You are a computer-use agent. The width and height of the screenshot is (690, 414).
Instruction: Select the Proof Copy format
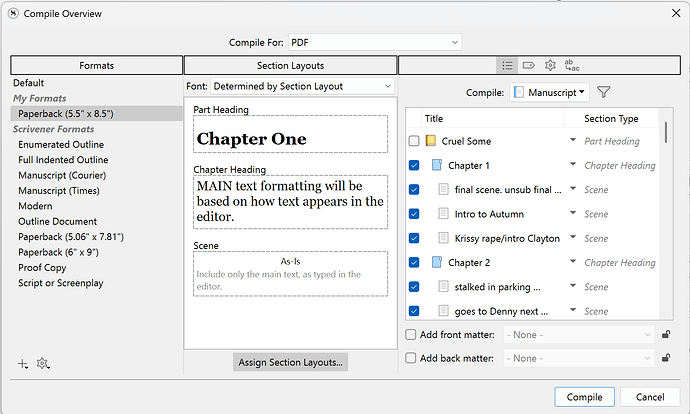(42, 267)
